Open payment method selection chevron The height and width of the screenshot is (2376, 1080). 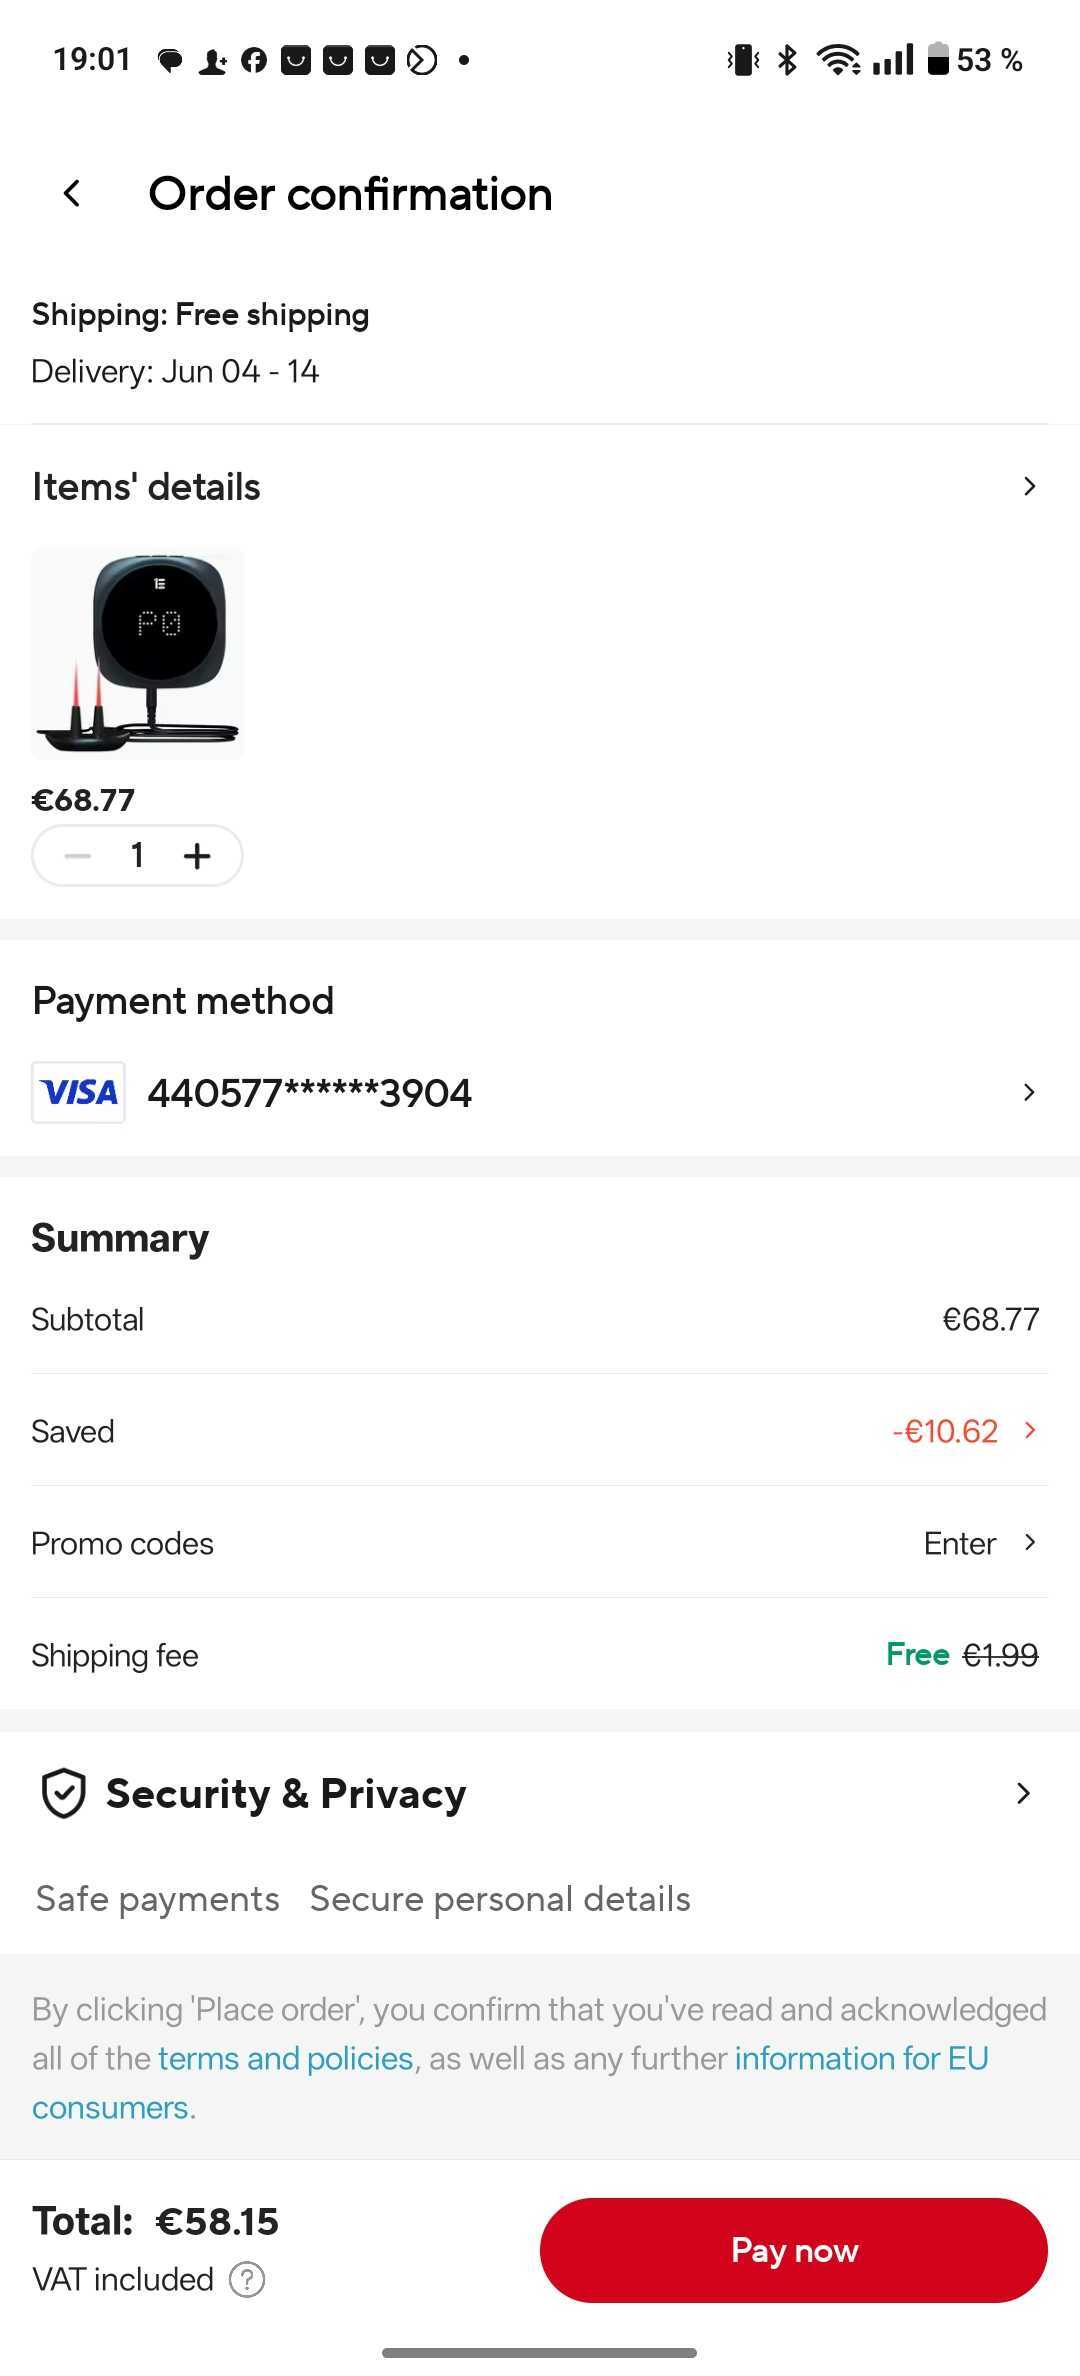pyautogui.click(x=1029, y=1092)
